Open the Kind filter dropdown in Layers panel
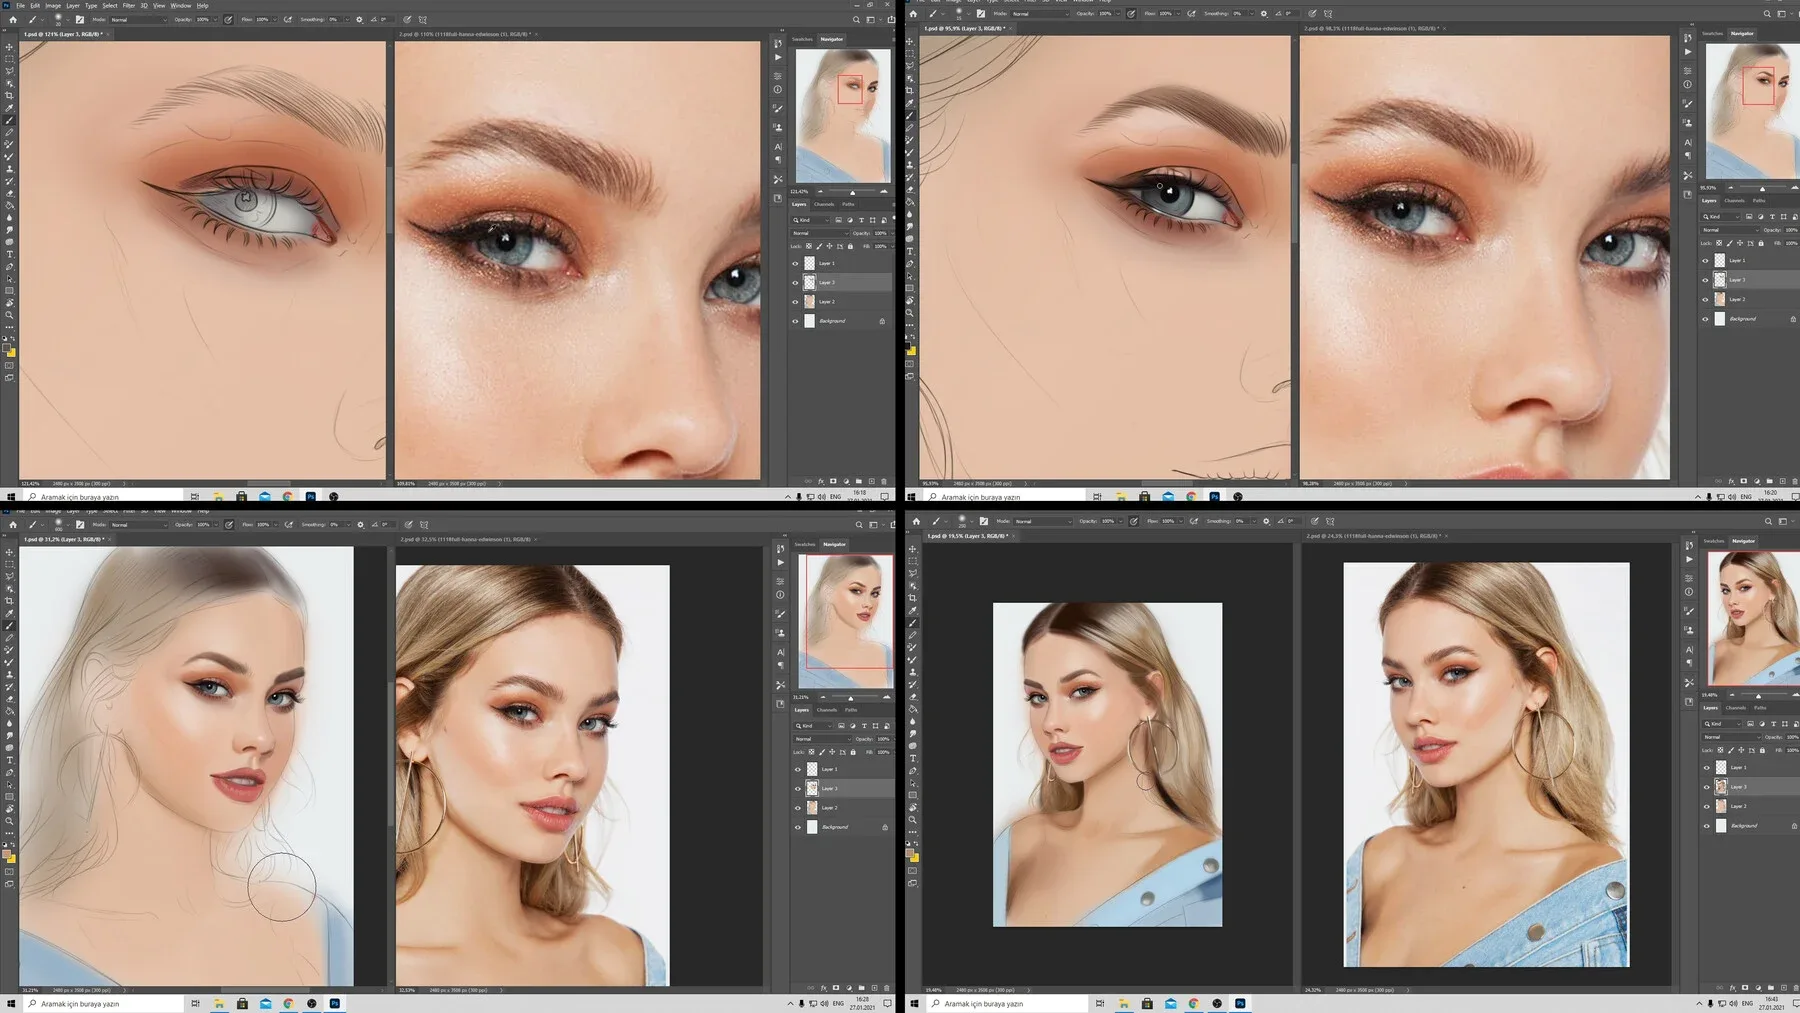 tap(811, 220)
